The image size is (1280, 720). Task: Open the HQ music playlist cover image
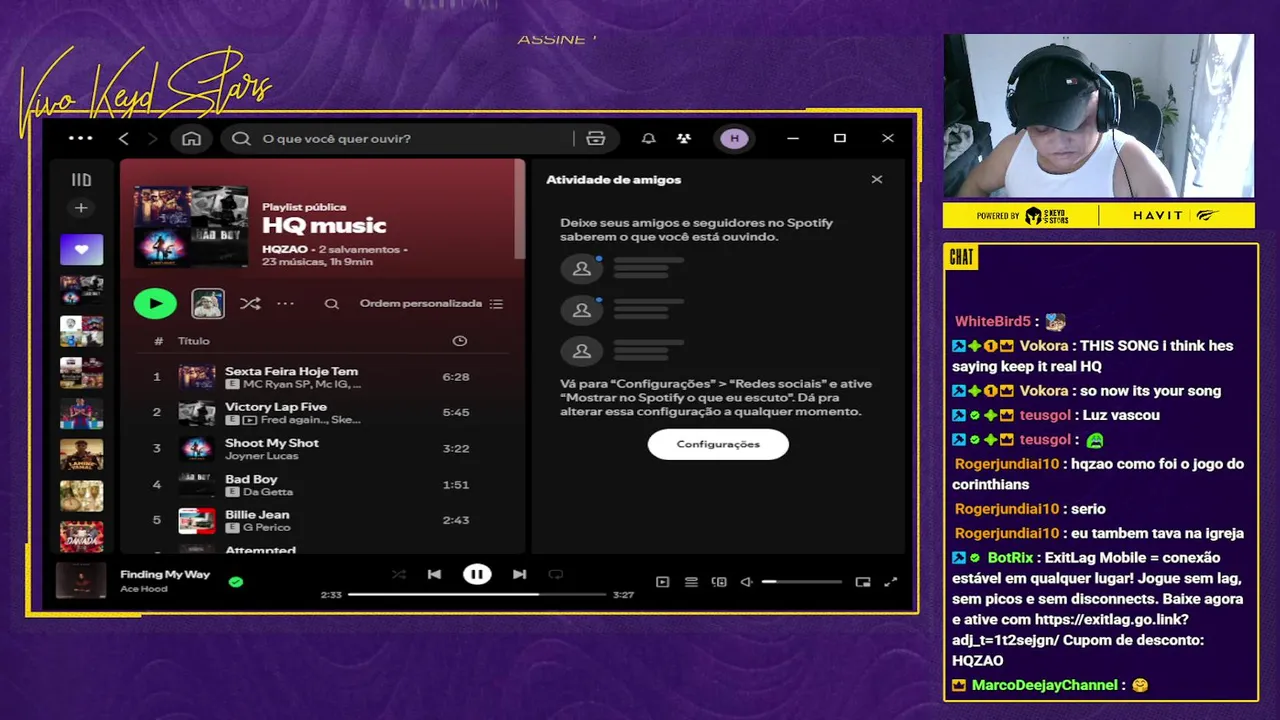191,226
